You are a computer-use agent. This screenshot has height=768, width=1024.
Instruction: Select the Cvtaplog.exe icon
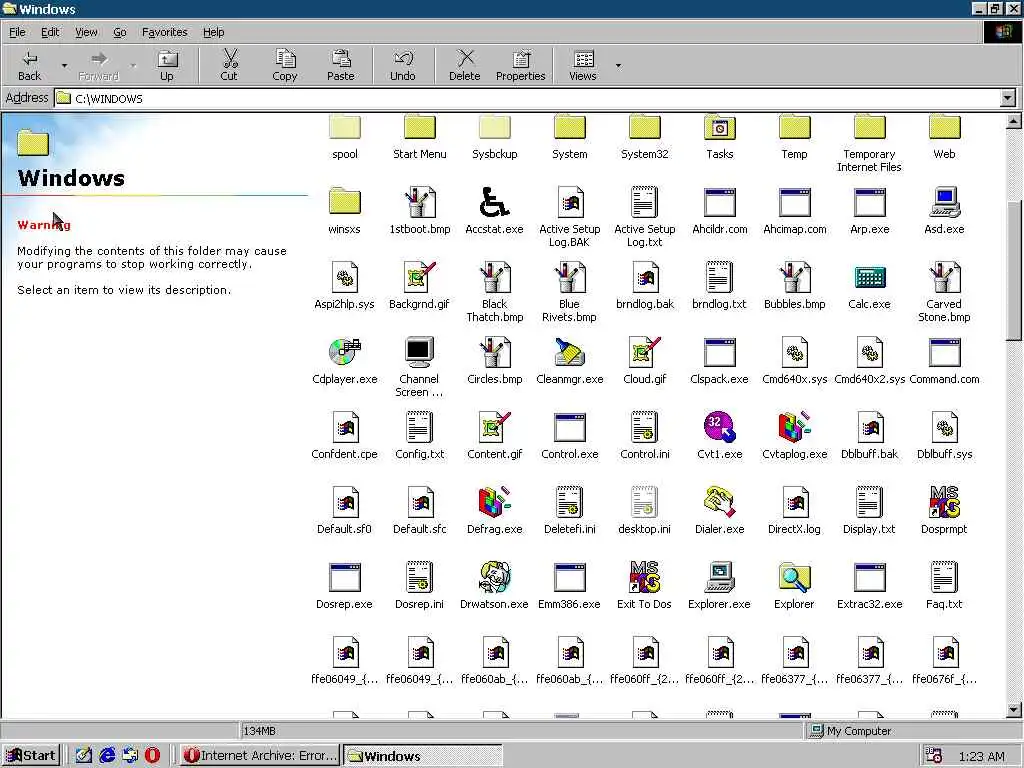pyautogui.click(x=794, y=427)
